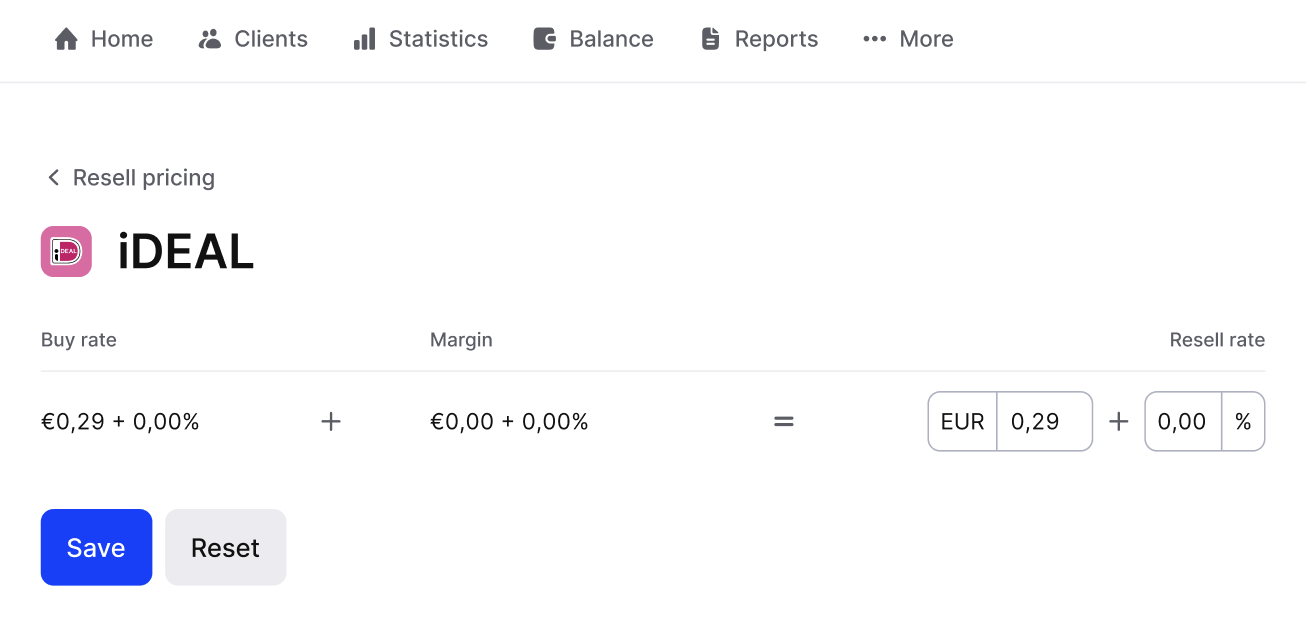Focus the EUR 0,29 resell rate field
The width and height of the screenshot is (1306, 620).
click(x=1043, y=422)
